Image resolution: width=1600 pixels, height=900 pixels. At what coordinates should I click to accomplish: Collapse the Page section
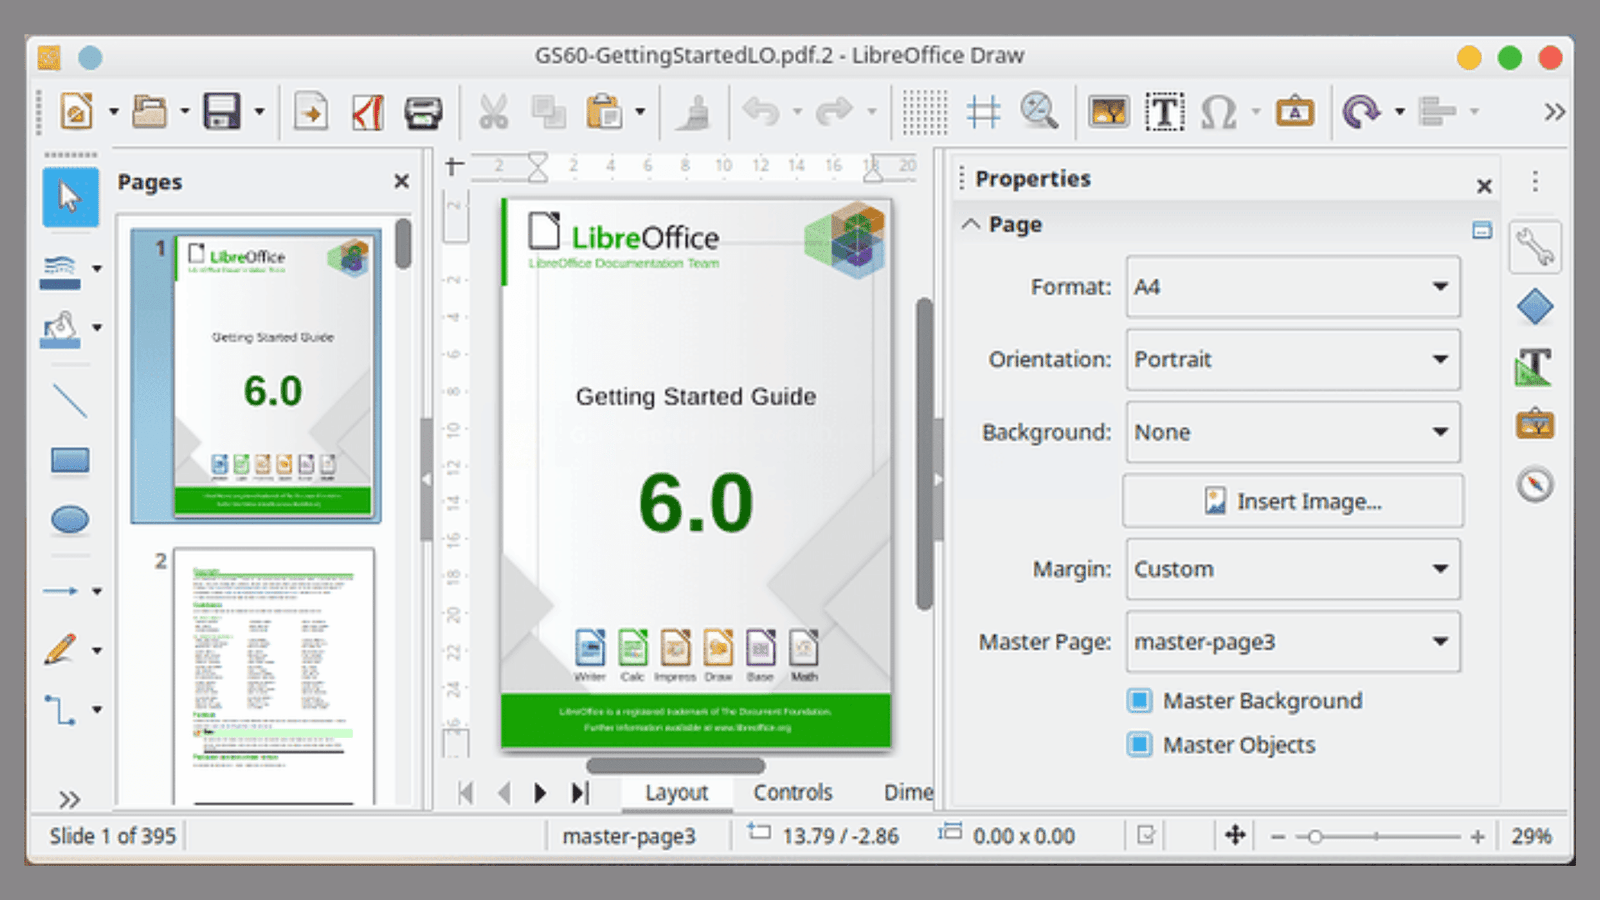tap(971, 224)
